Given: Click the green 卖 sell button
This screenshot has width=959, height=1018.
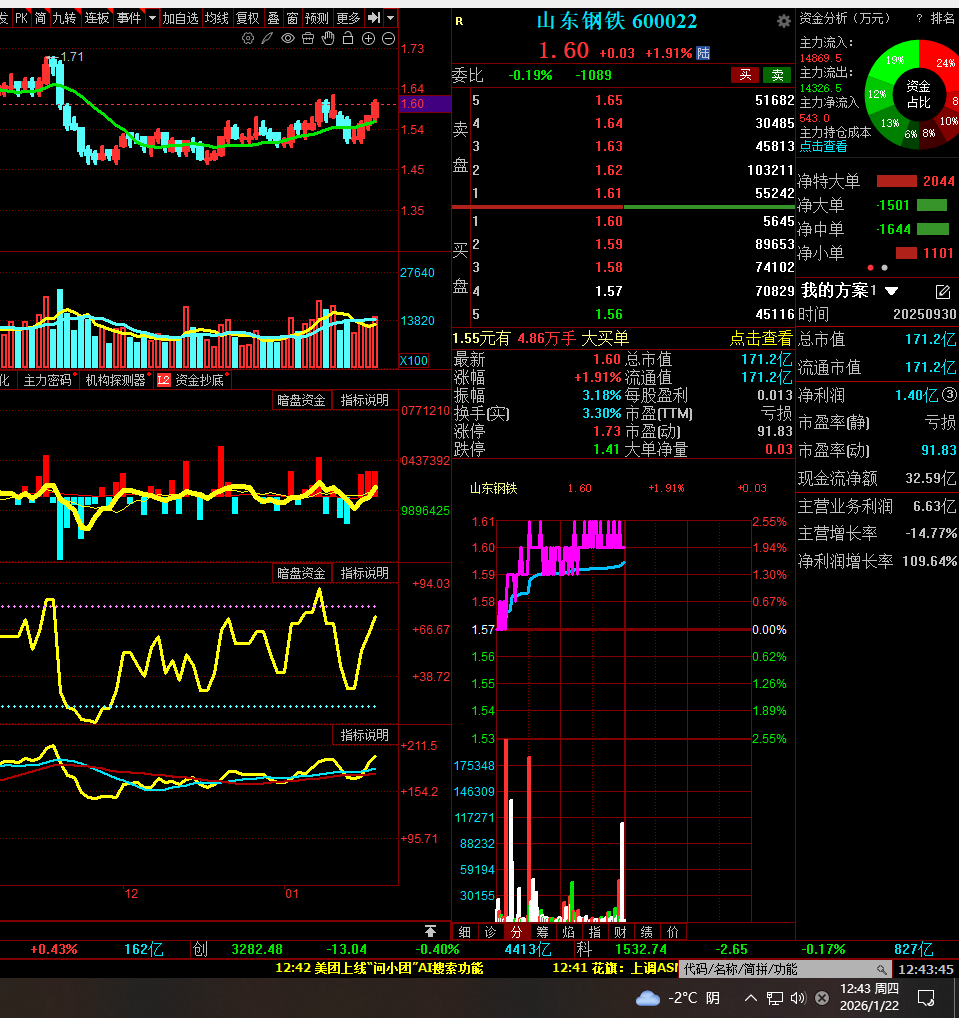Looking at the screenshot, I should (x=777, y=75).
